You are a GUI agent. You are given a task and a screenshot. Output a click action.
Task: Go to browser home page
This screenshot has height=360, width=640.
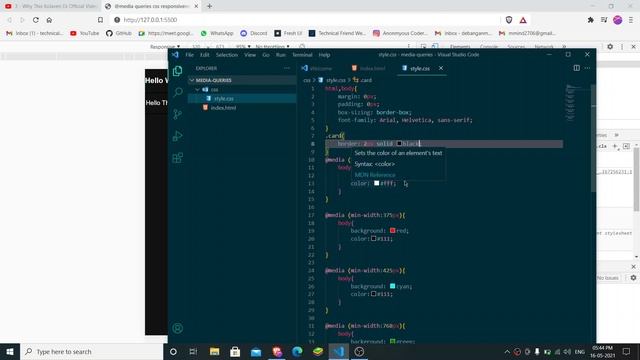click(x=49, y=20)
